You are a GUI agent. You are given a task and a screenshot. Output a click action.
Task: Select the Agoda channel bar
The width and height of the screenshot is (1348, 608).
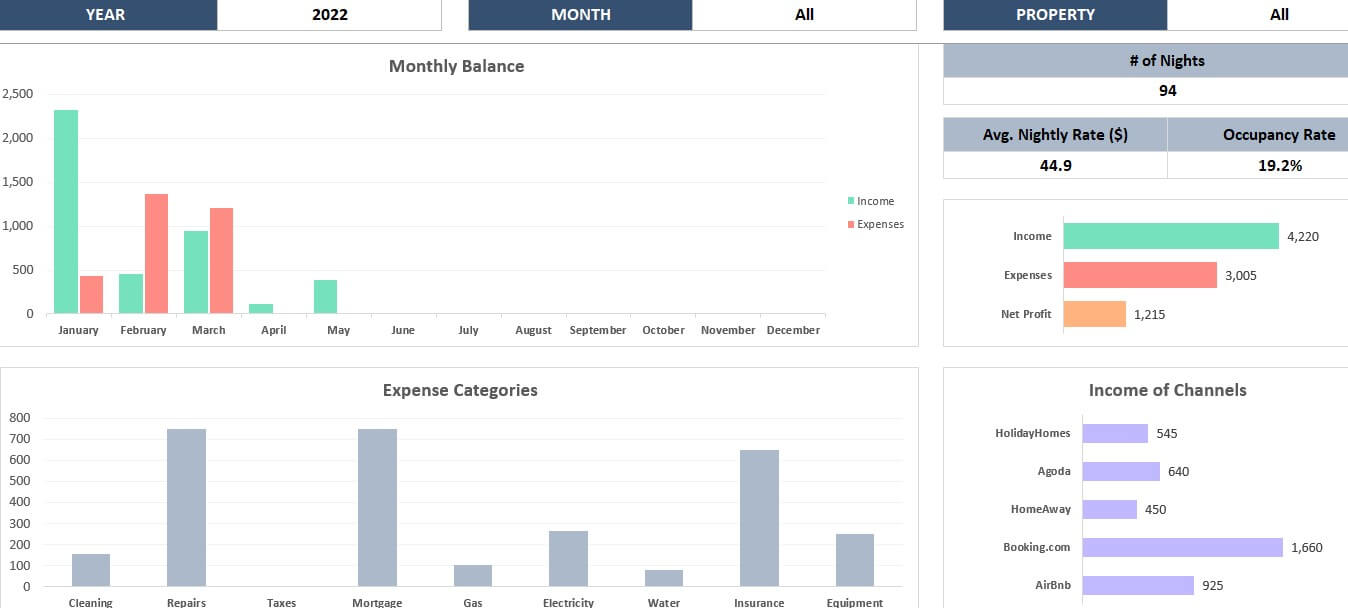pos(1121,471)
